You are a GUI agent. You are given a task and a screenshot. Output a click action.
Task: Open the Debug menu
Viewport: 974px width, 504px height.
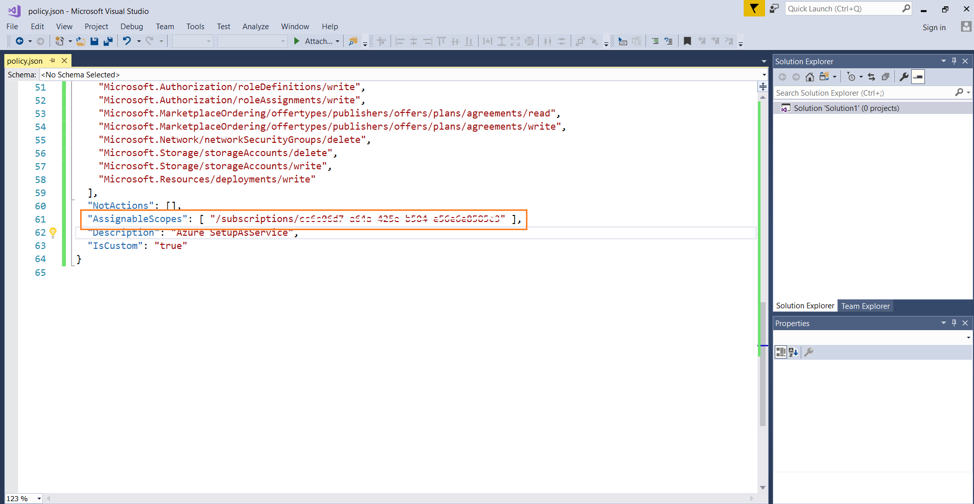tap(131, 27)
